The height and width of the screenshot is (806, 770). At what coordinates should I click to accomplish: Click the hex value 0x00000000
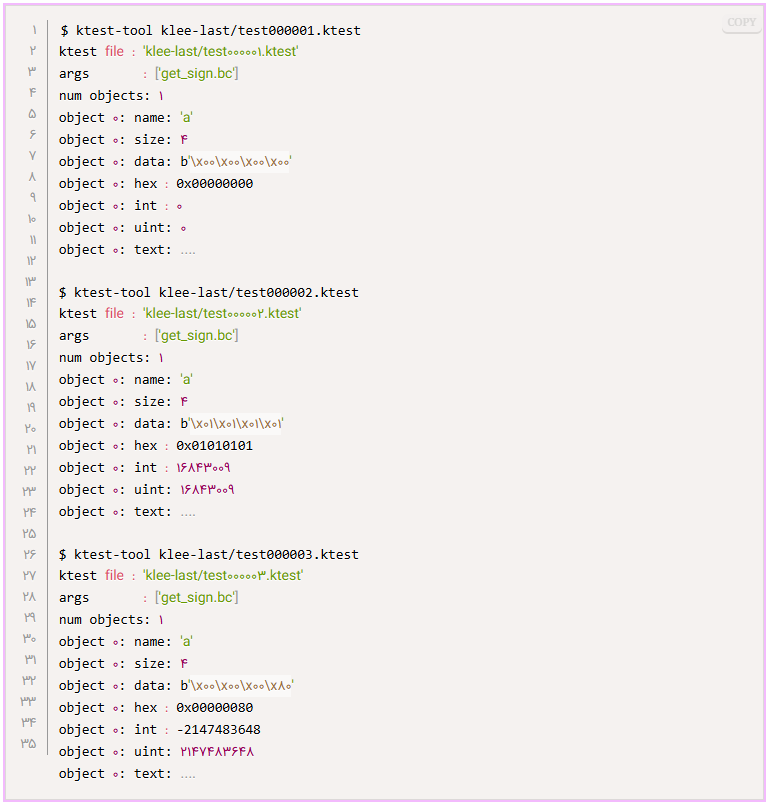click(214, 183)
